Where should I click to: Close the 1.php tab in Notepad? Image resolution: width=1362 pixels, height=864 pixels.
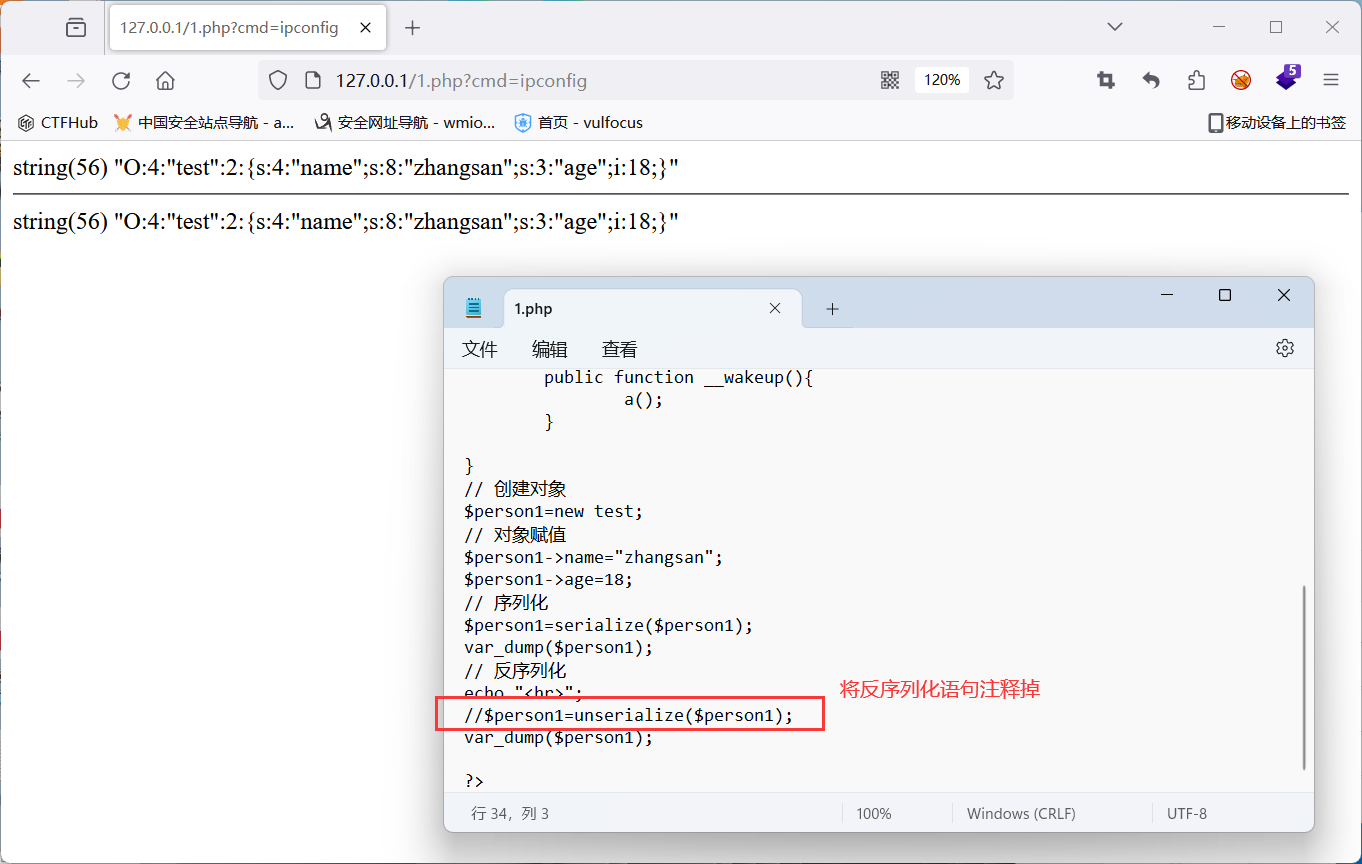point(775,308)
